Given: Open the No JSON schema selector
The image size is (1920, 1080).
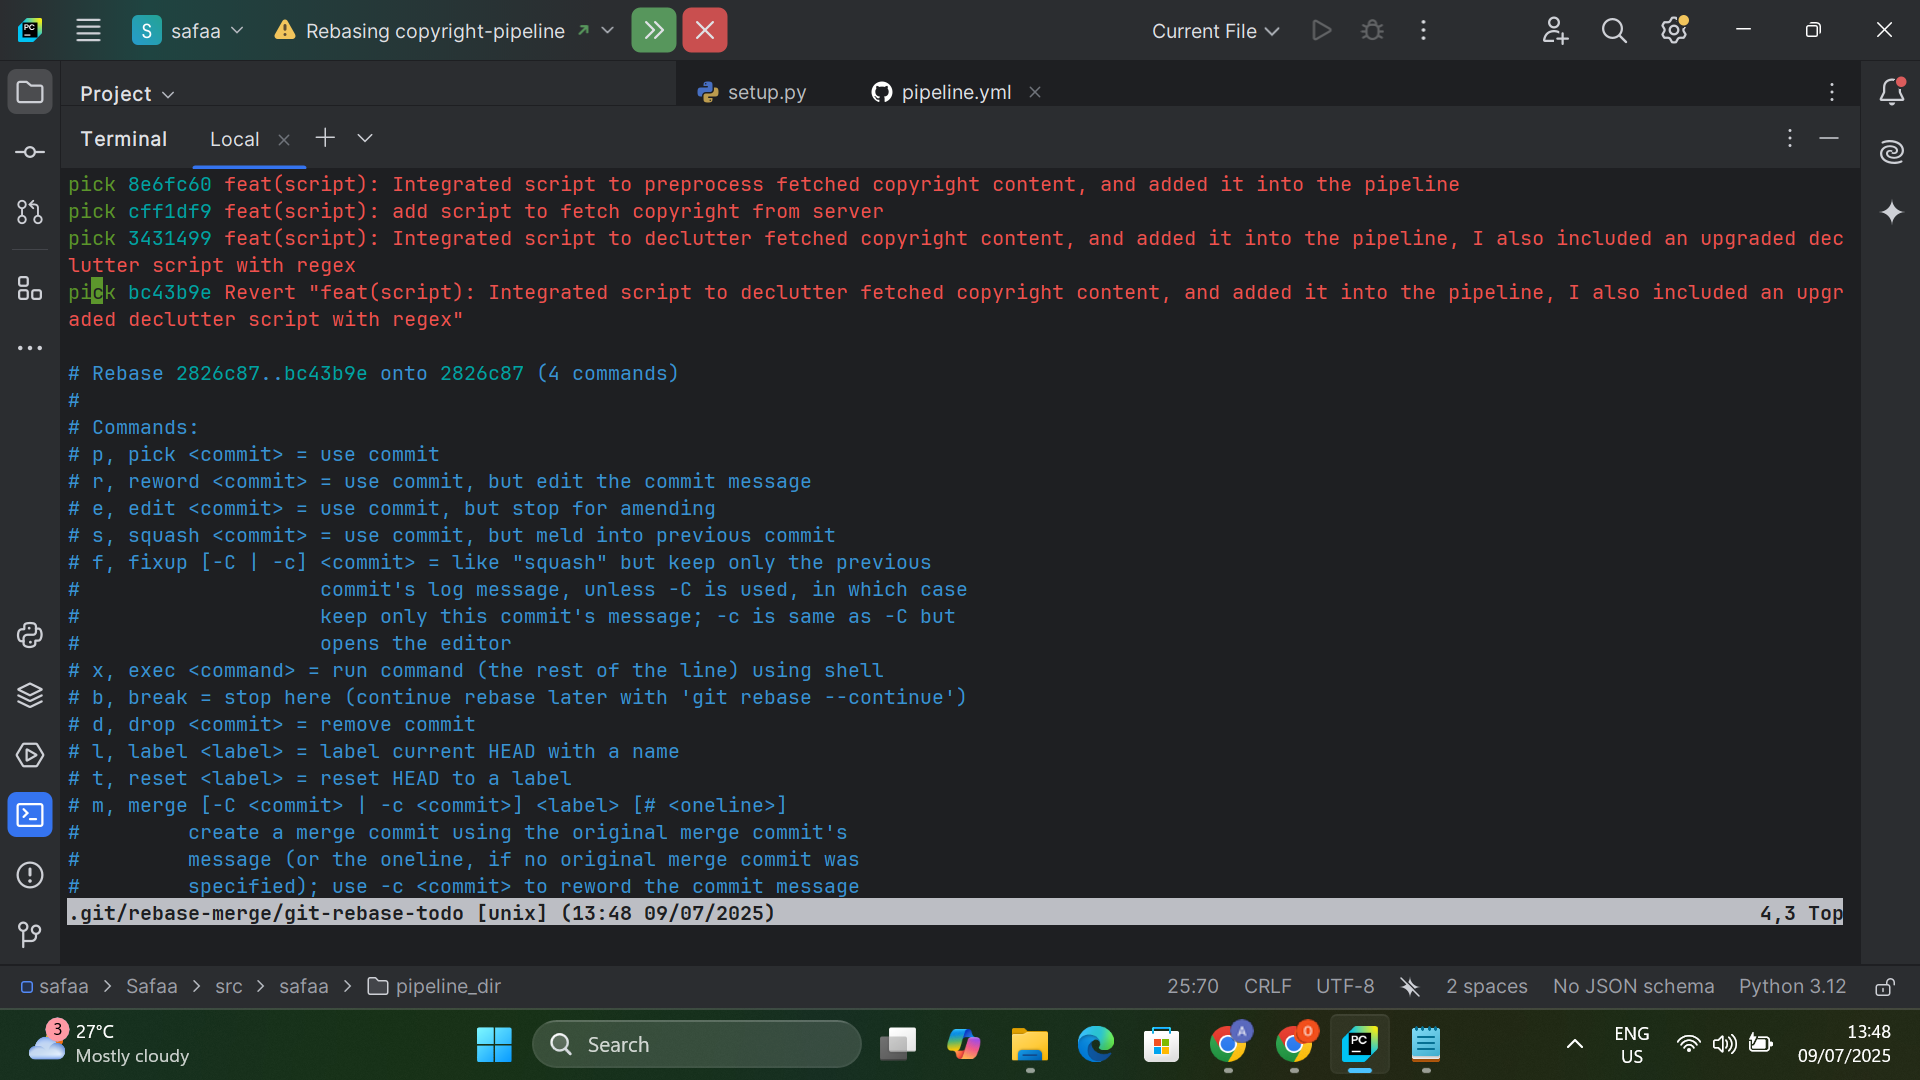Looking at the screenshot, I should tap(1633, 986).
